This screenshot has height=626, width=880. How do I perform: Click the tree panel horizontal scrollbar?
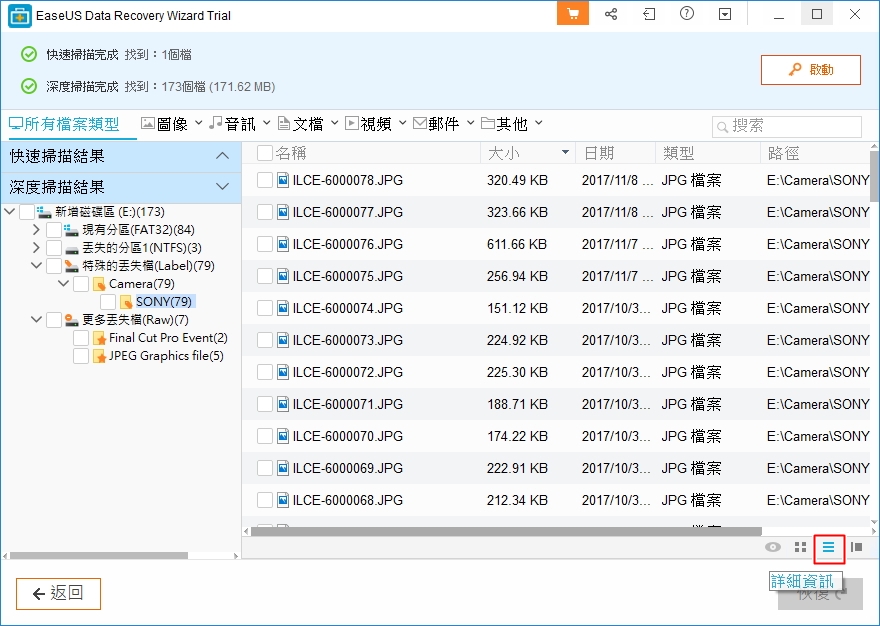[99, 556]
